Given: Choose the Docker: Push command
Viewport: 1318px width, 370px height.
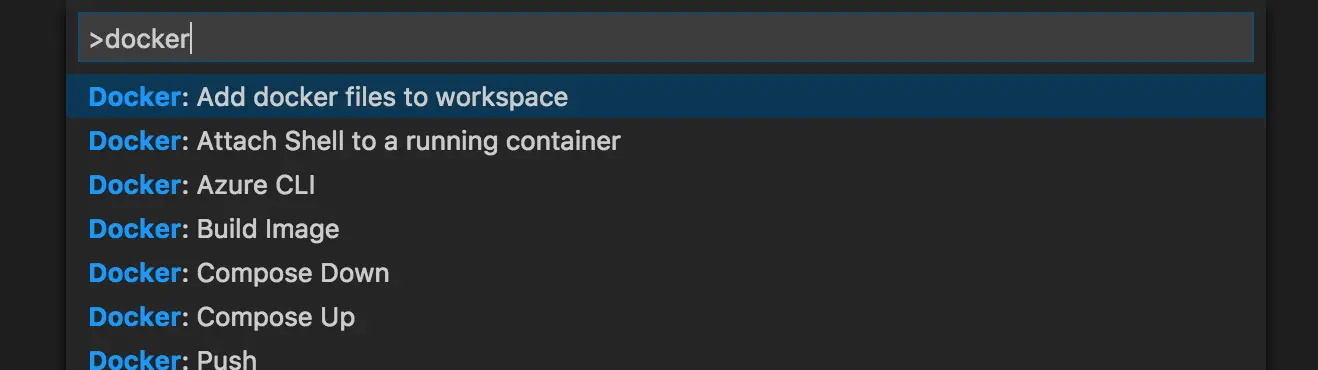Looking at the screenshot, I should pyautogui.click(x=666, y=358).
